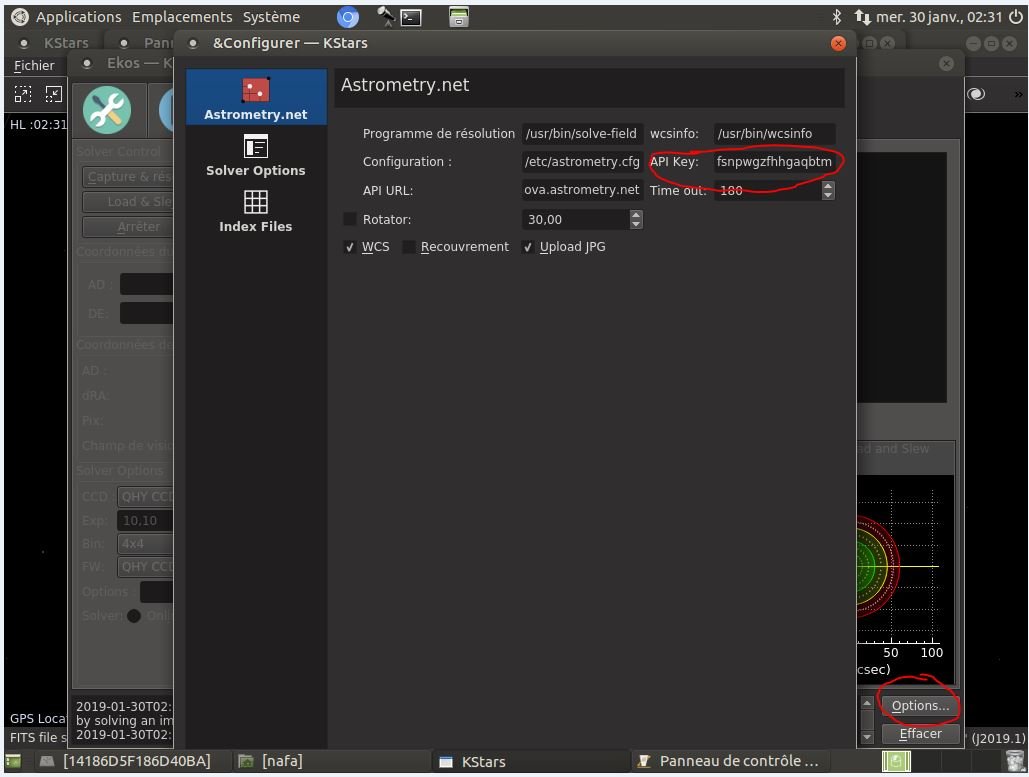Image resolution: width=1029 pixels, height=777 pixels.
Task: Switch to Panneau de contrôle taskbar window
Action: [730, 761]
